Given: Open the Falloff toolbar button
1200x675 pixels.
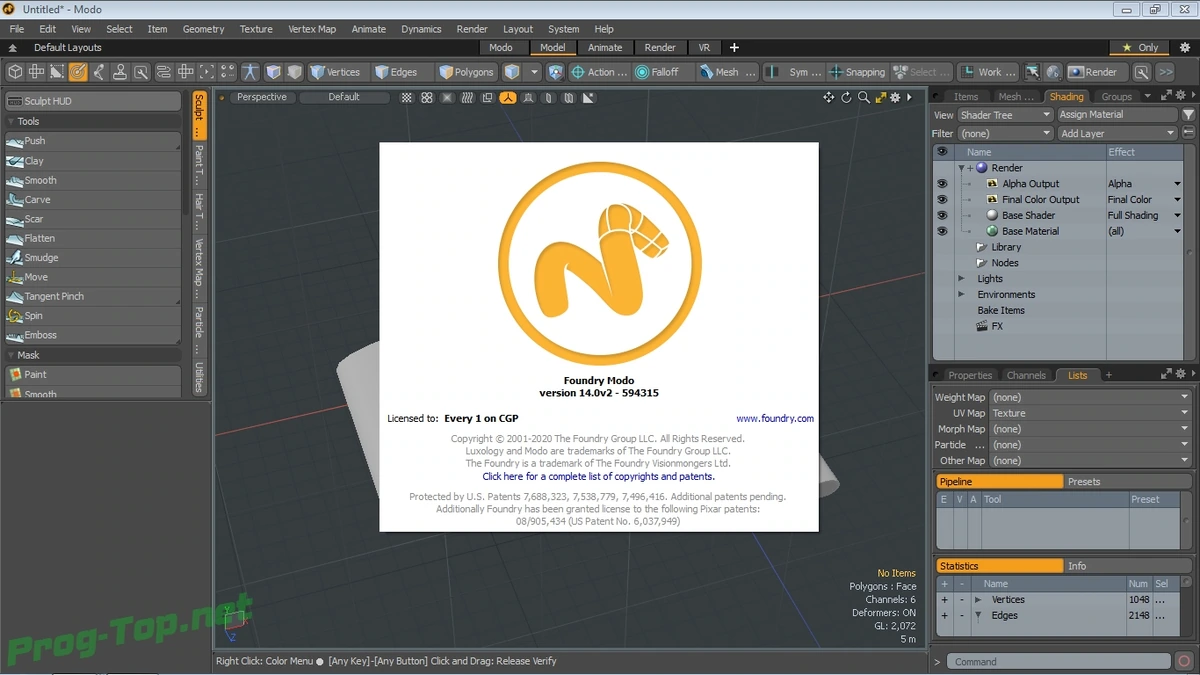Looking at the screenshot, I should (661, 72).
